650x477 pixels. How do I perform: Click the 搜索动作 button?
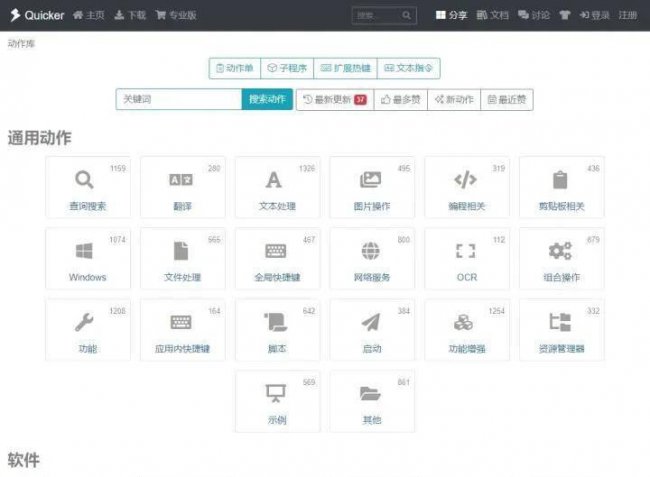[267, 99]
